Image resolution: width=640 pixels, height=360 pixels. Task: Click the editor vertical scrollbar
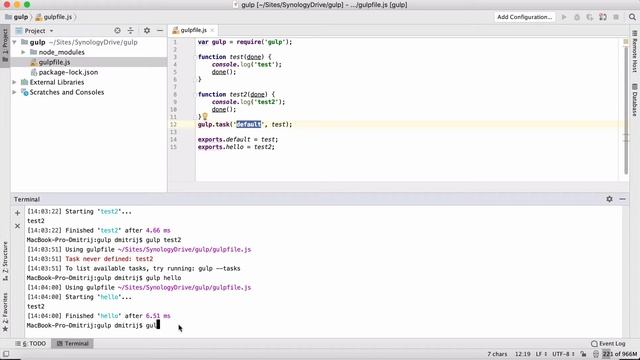pos(626,109)
